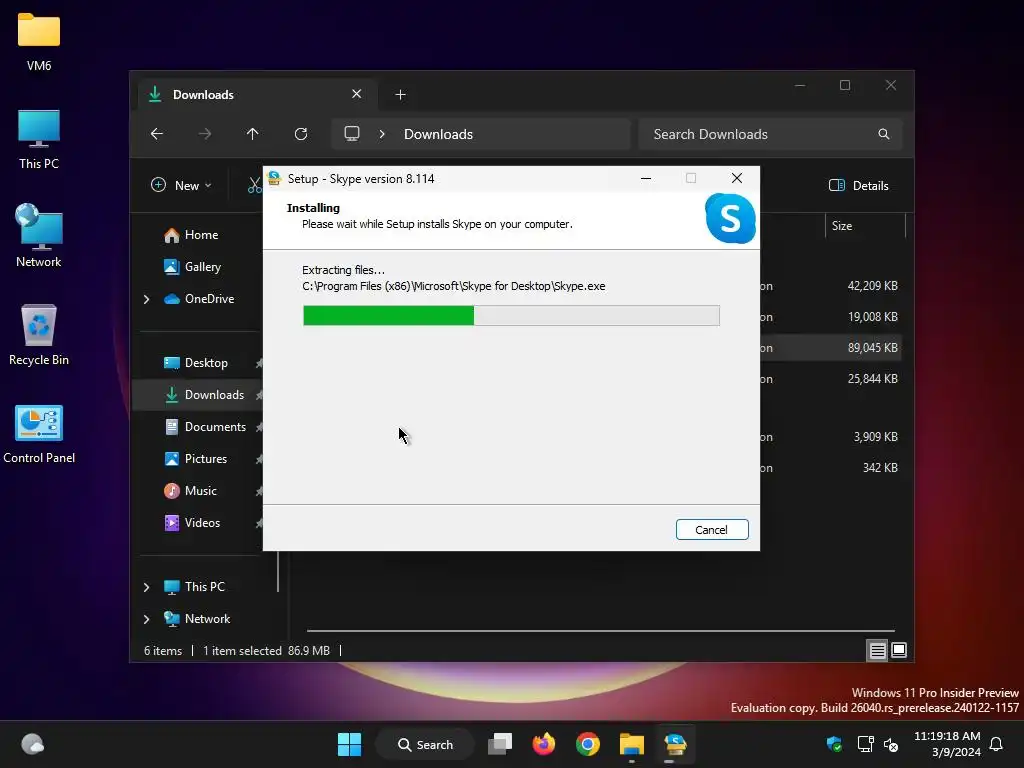Add a new Explorer tab
This screenshot has height=768, width=1024.
pyautogui.click(x=400, y=95)
